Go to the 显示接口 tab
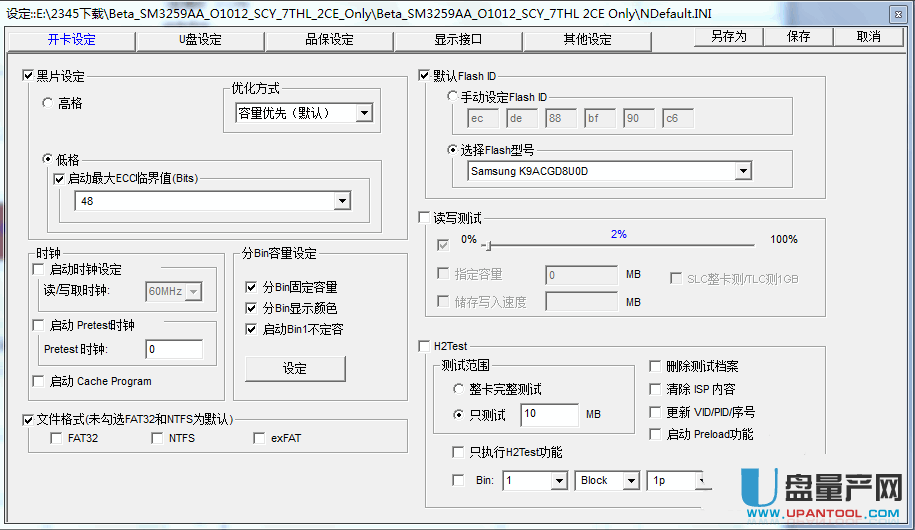Image resolution: width=915 pixels, height=530 pixels. coord(458,40)
